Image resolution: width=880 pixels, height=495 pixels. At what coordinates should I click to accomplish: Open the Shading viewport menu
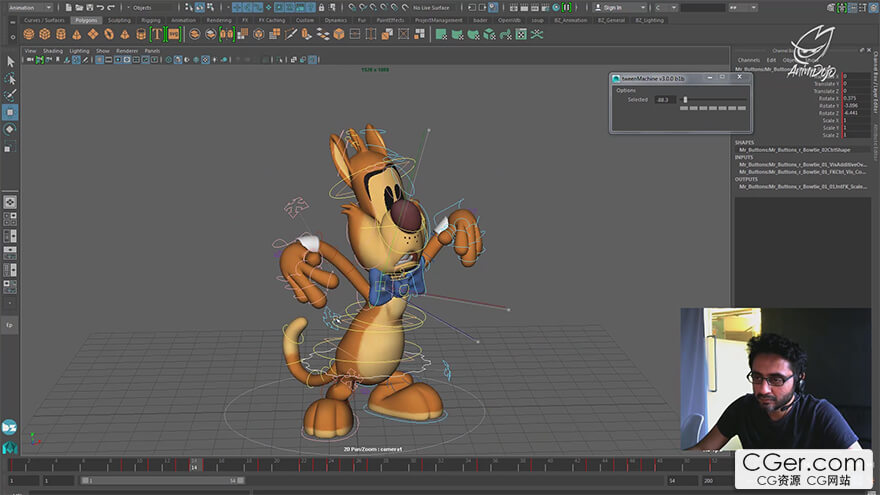[52, 50]
